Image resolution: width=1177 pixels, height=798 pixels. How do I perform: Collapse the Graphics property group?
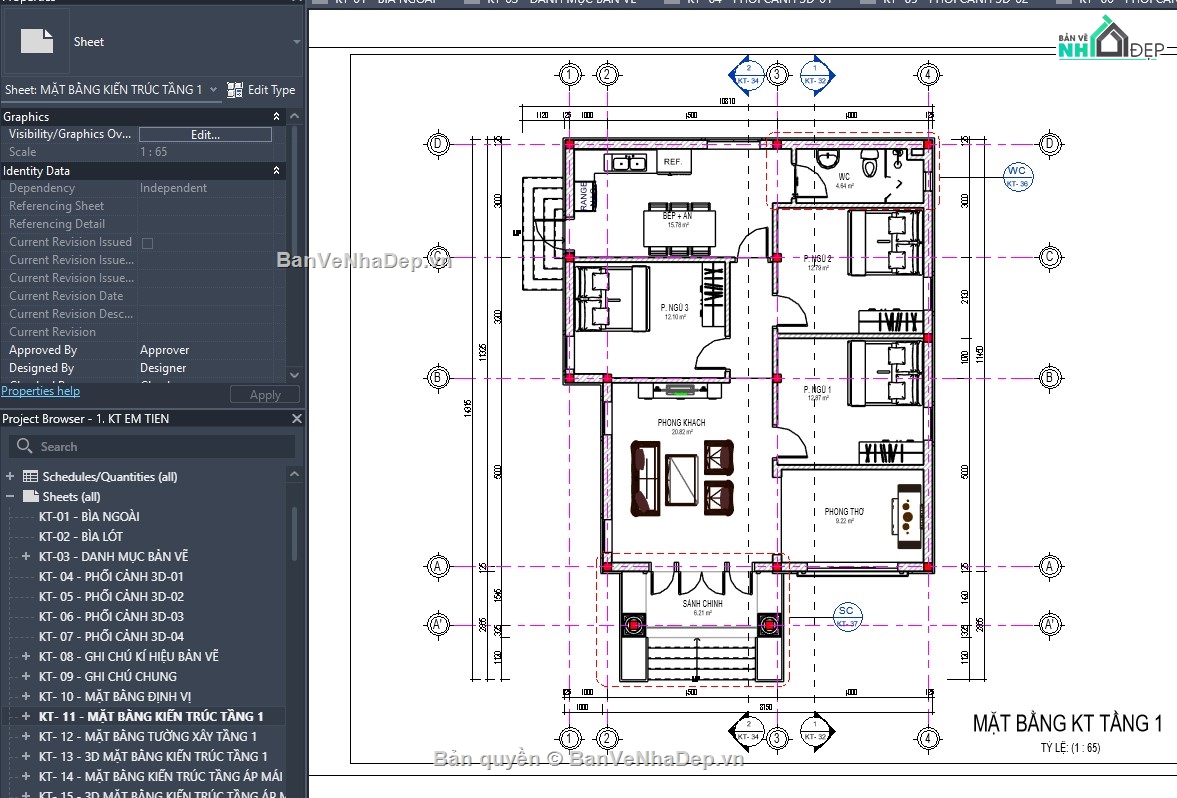[276, 116]
